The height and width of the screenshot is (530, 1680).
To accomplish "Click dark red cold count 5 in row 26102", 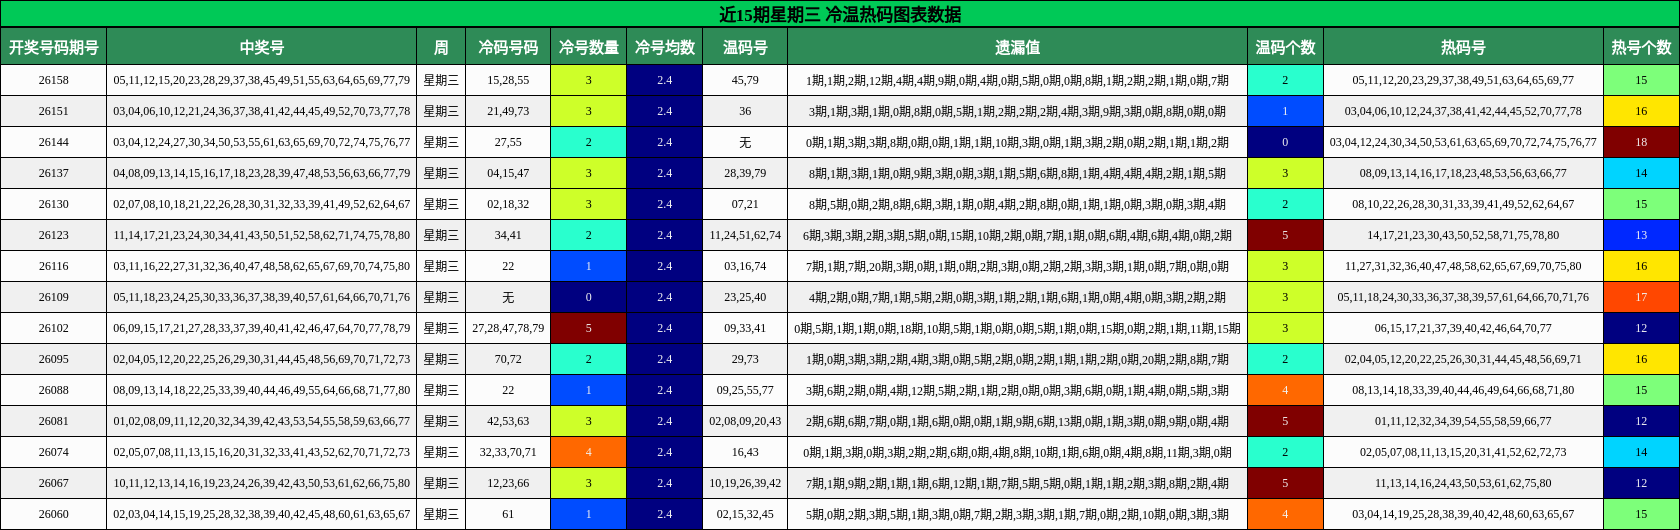I will pos(588,328).
